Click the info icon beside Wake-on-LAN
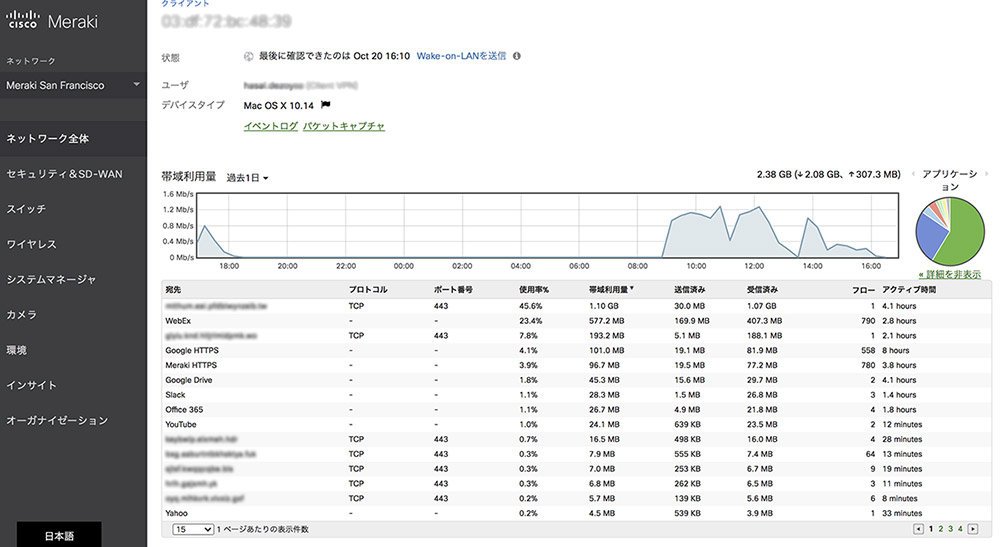Viewport: 1000px width, 547px height. tap(517, 56)
